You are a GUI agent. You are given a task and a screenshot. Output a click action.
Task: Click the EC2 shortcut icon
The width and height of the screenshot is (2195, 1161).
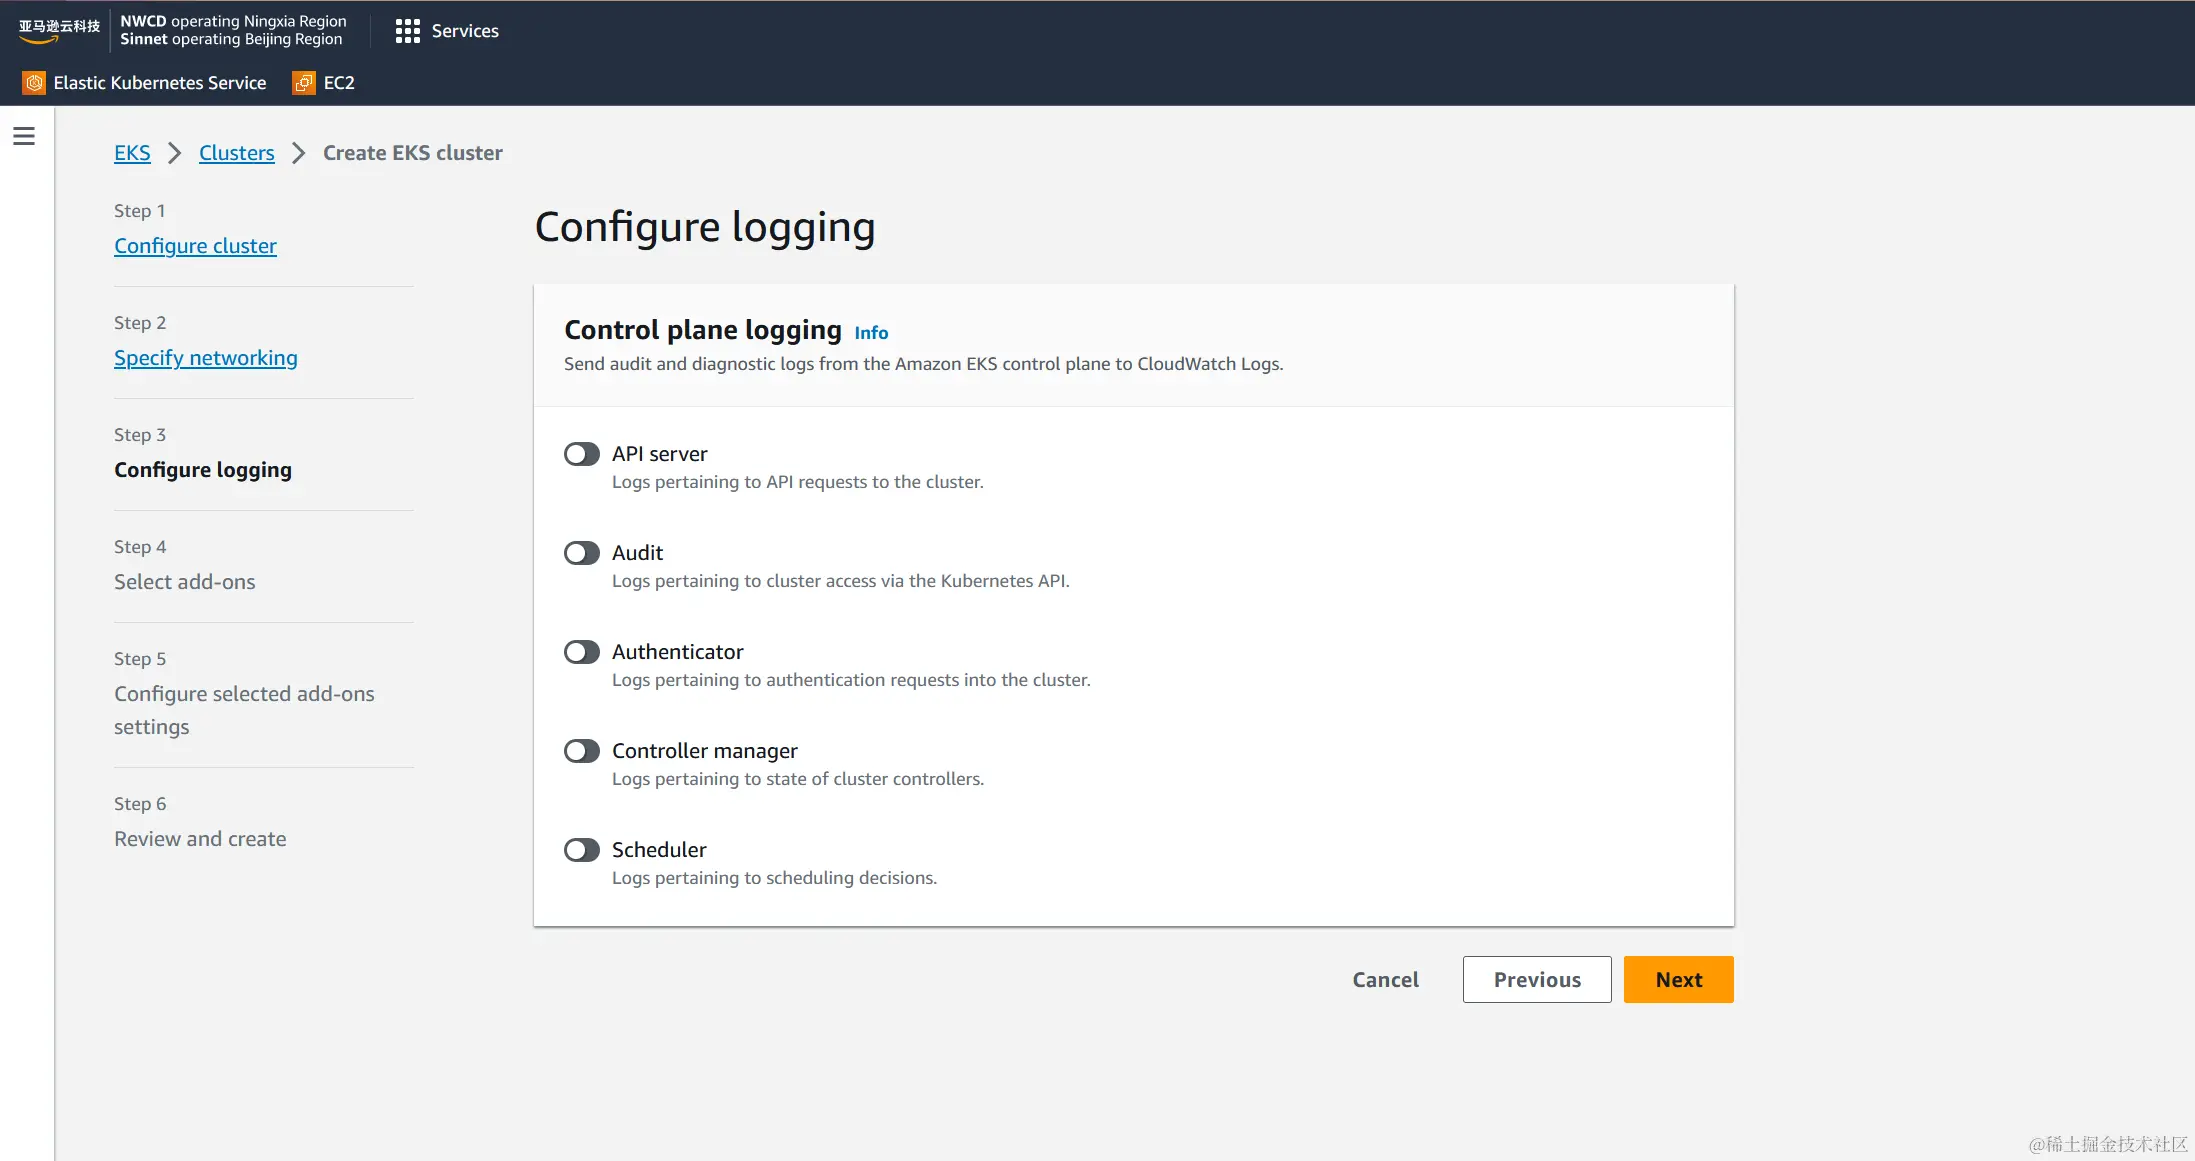[304, 83]
